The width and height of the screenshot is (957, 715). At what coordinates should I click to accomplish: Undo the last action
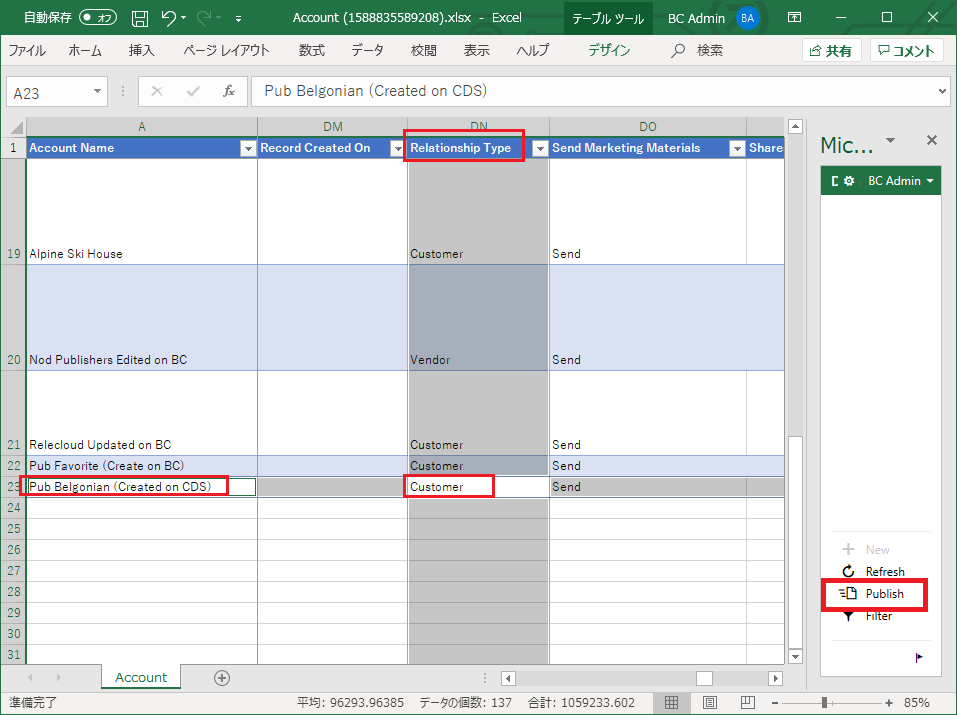[x=169, y=18]
